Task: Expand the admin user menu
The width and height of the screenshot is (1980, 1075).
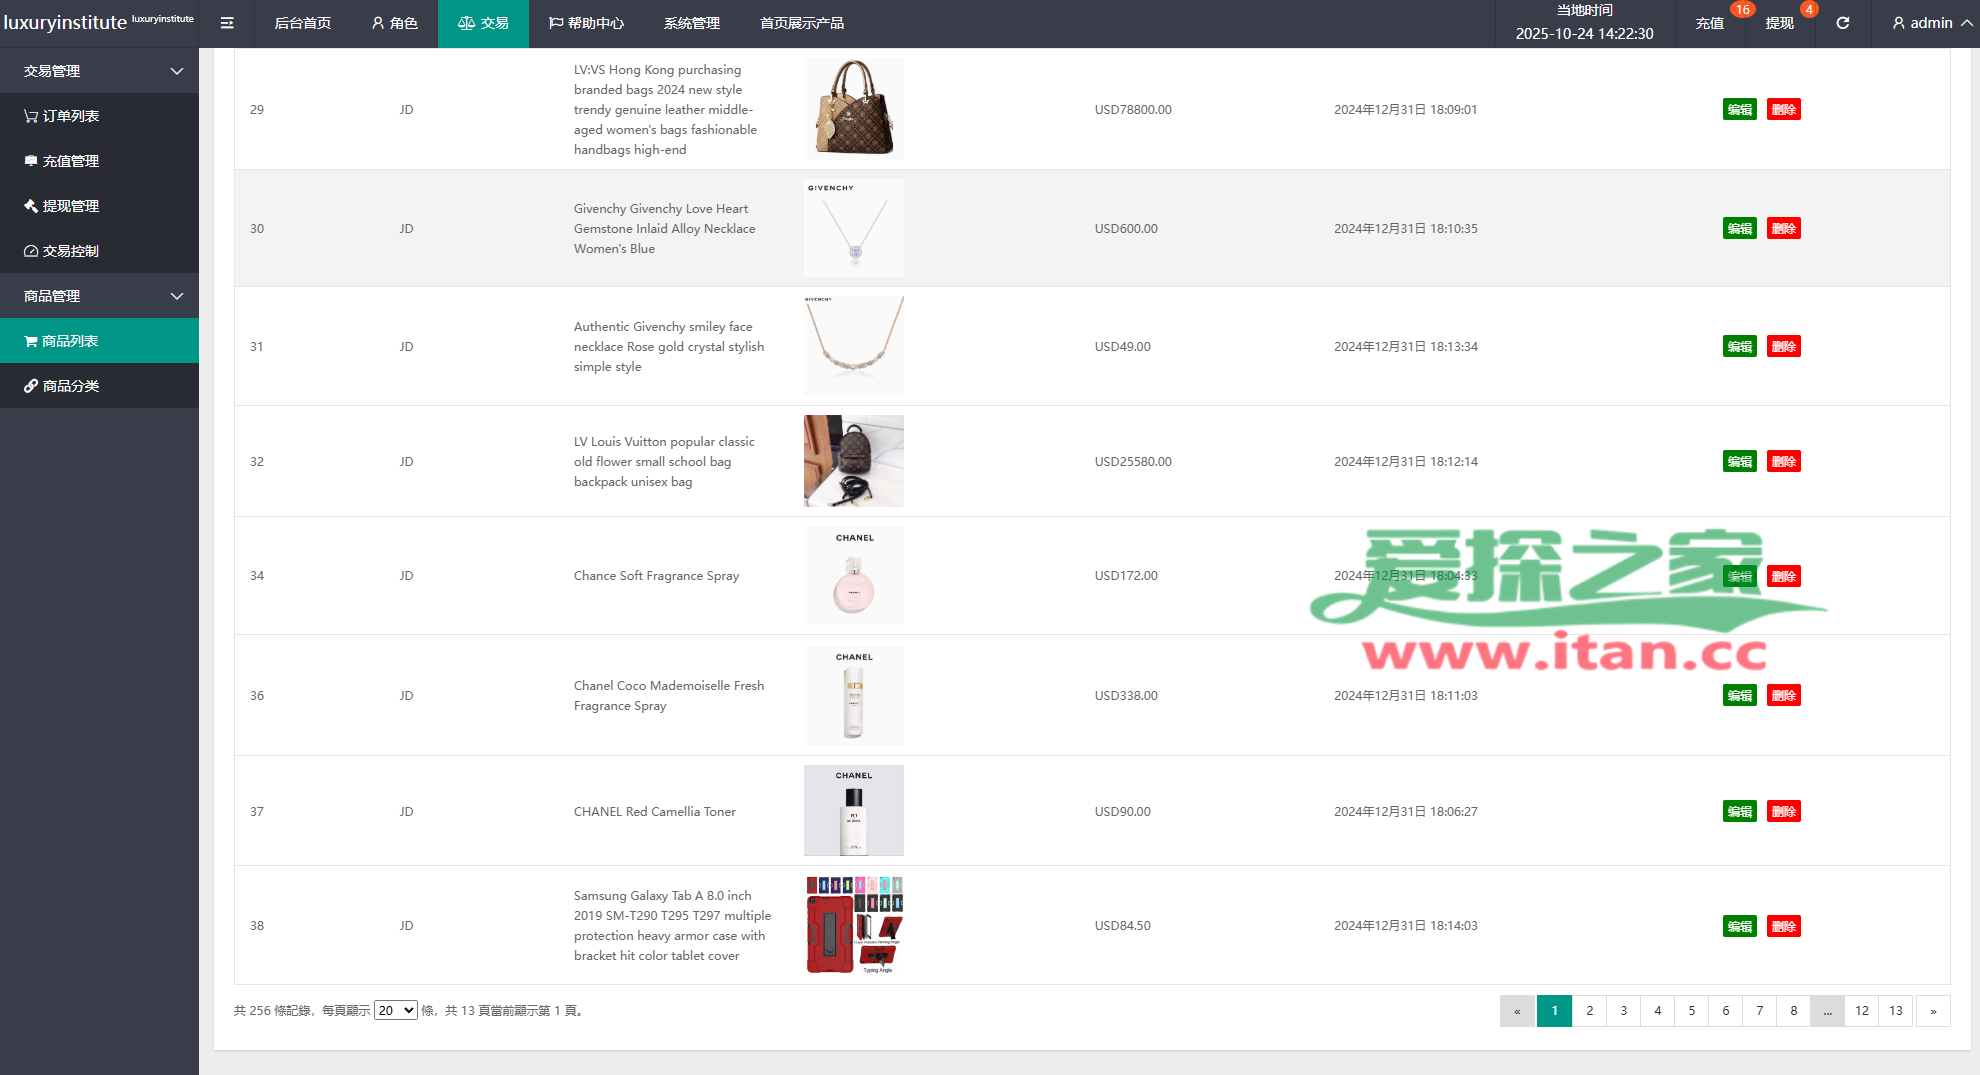Action: pyautogui.click(x=1930, y=23)
